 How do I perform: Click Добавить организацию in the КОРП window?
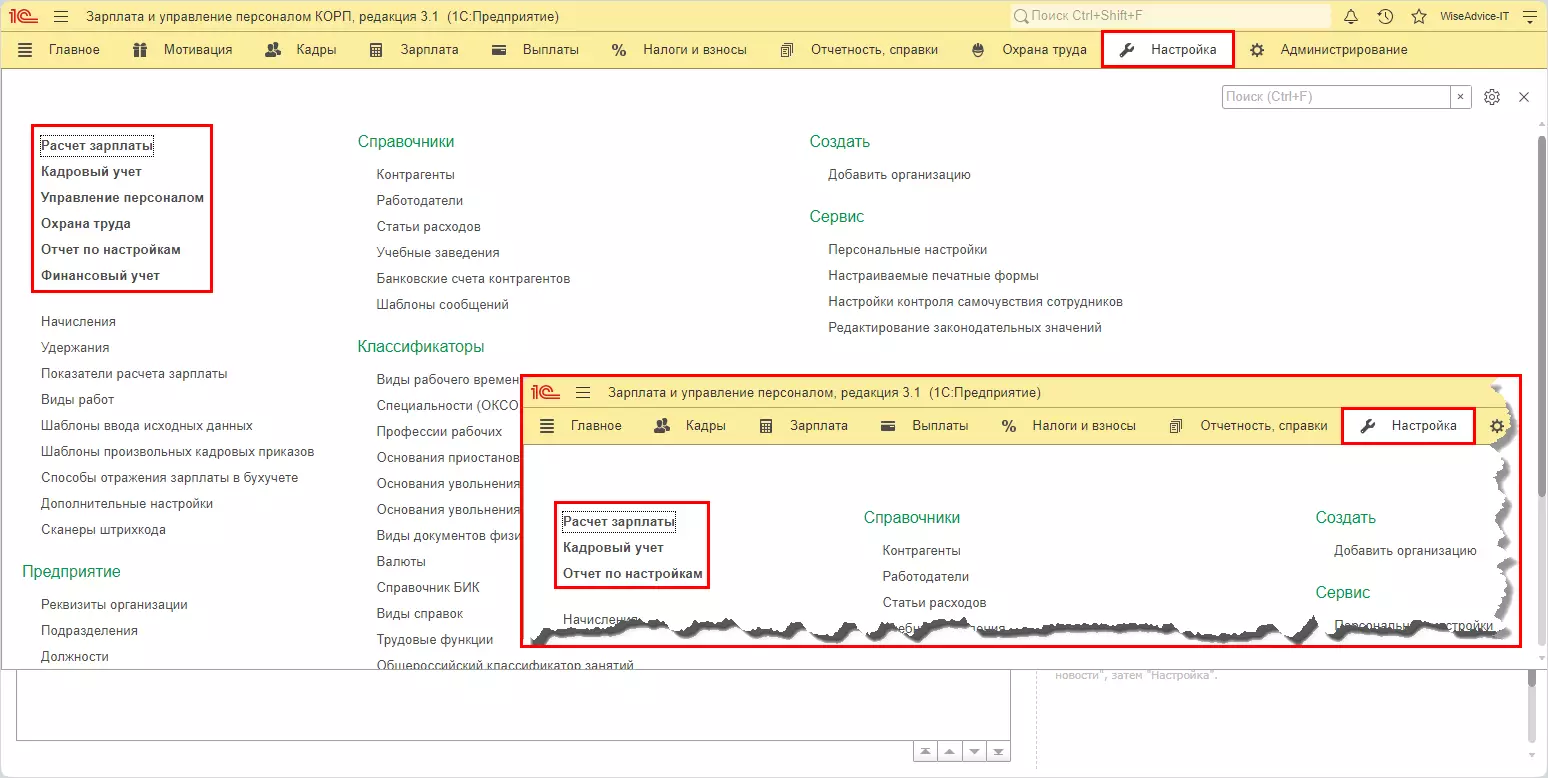coord(899,175)
